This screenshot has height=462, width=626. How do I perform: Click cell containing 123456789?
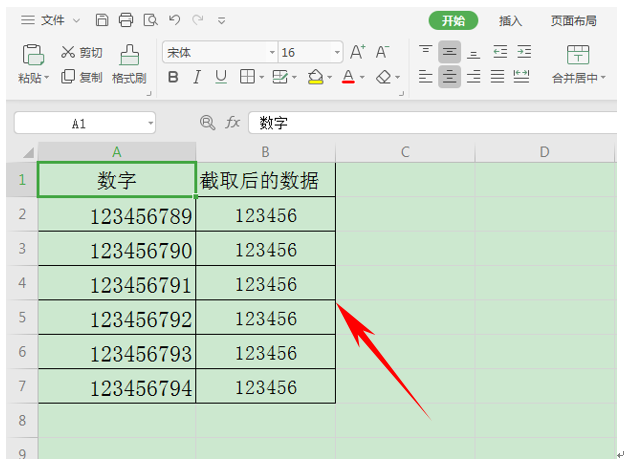coord(117,214)
